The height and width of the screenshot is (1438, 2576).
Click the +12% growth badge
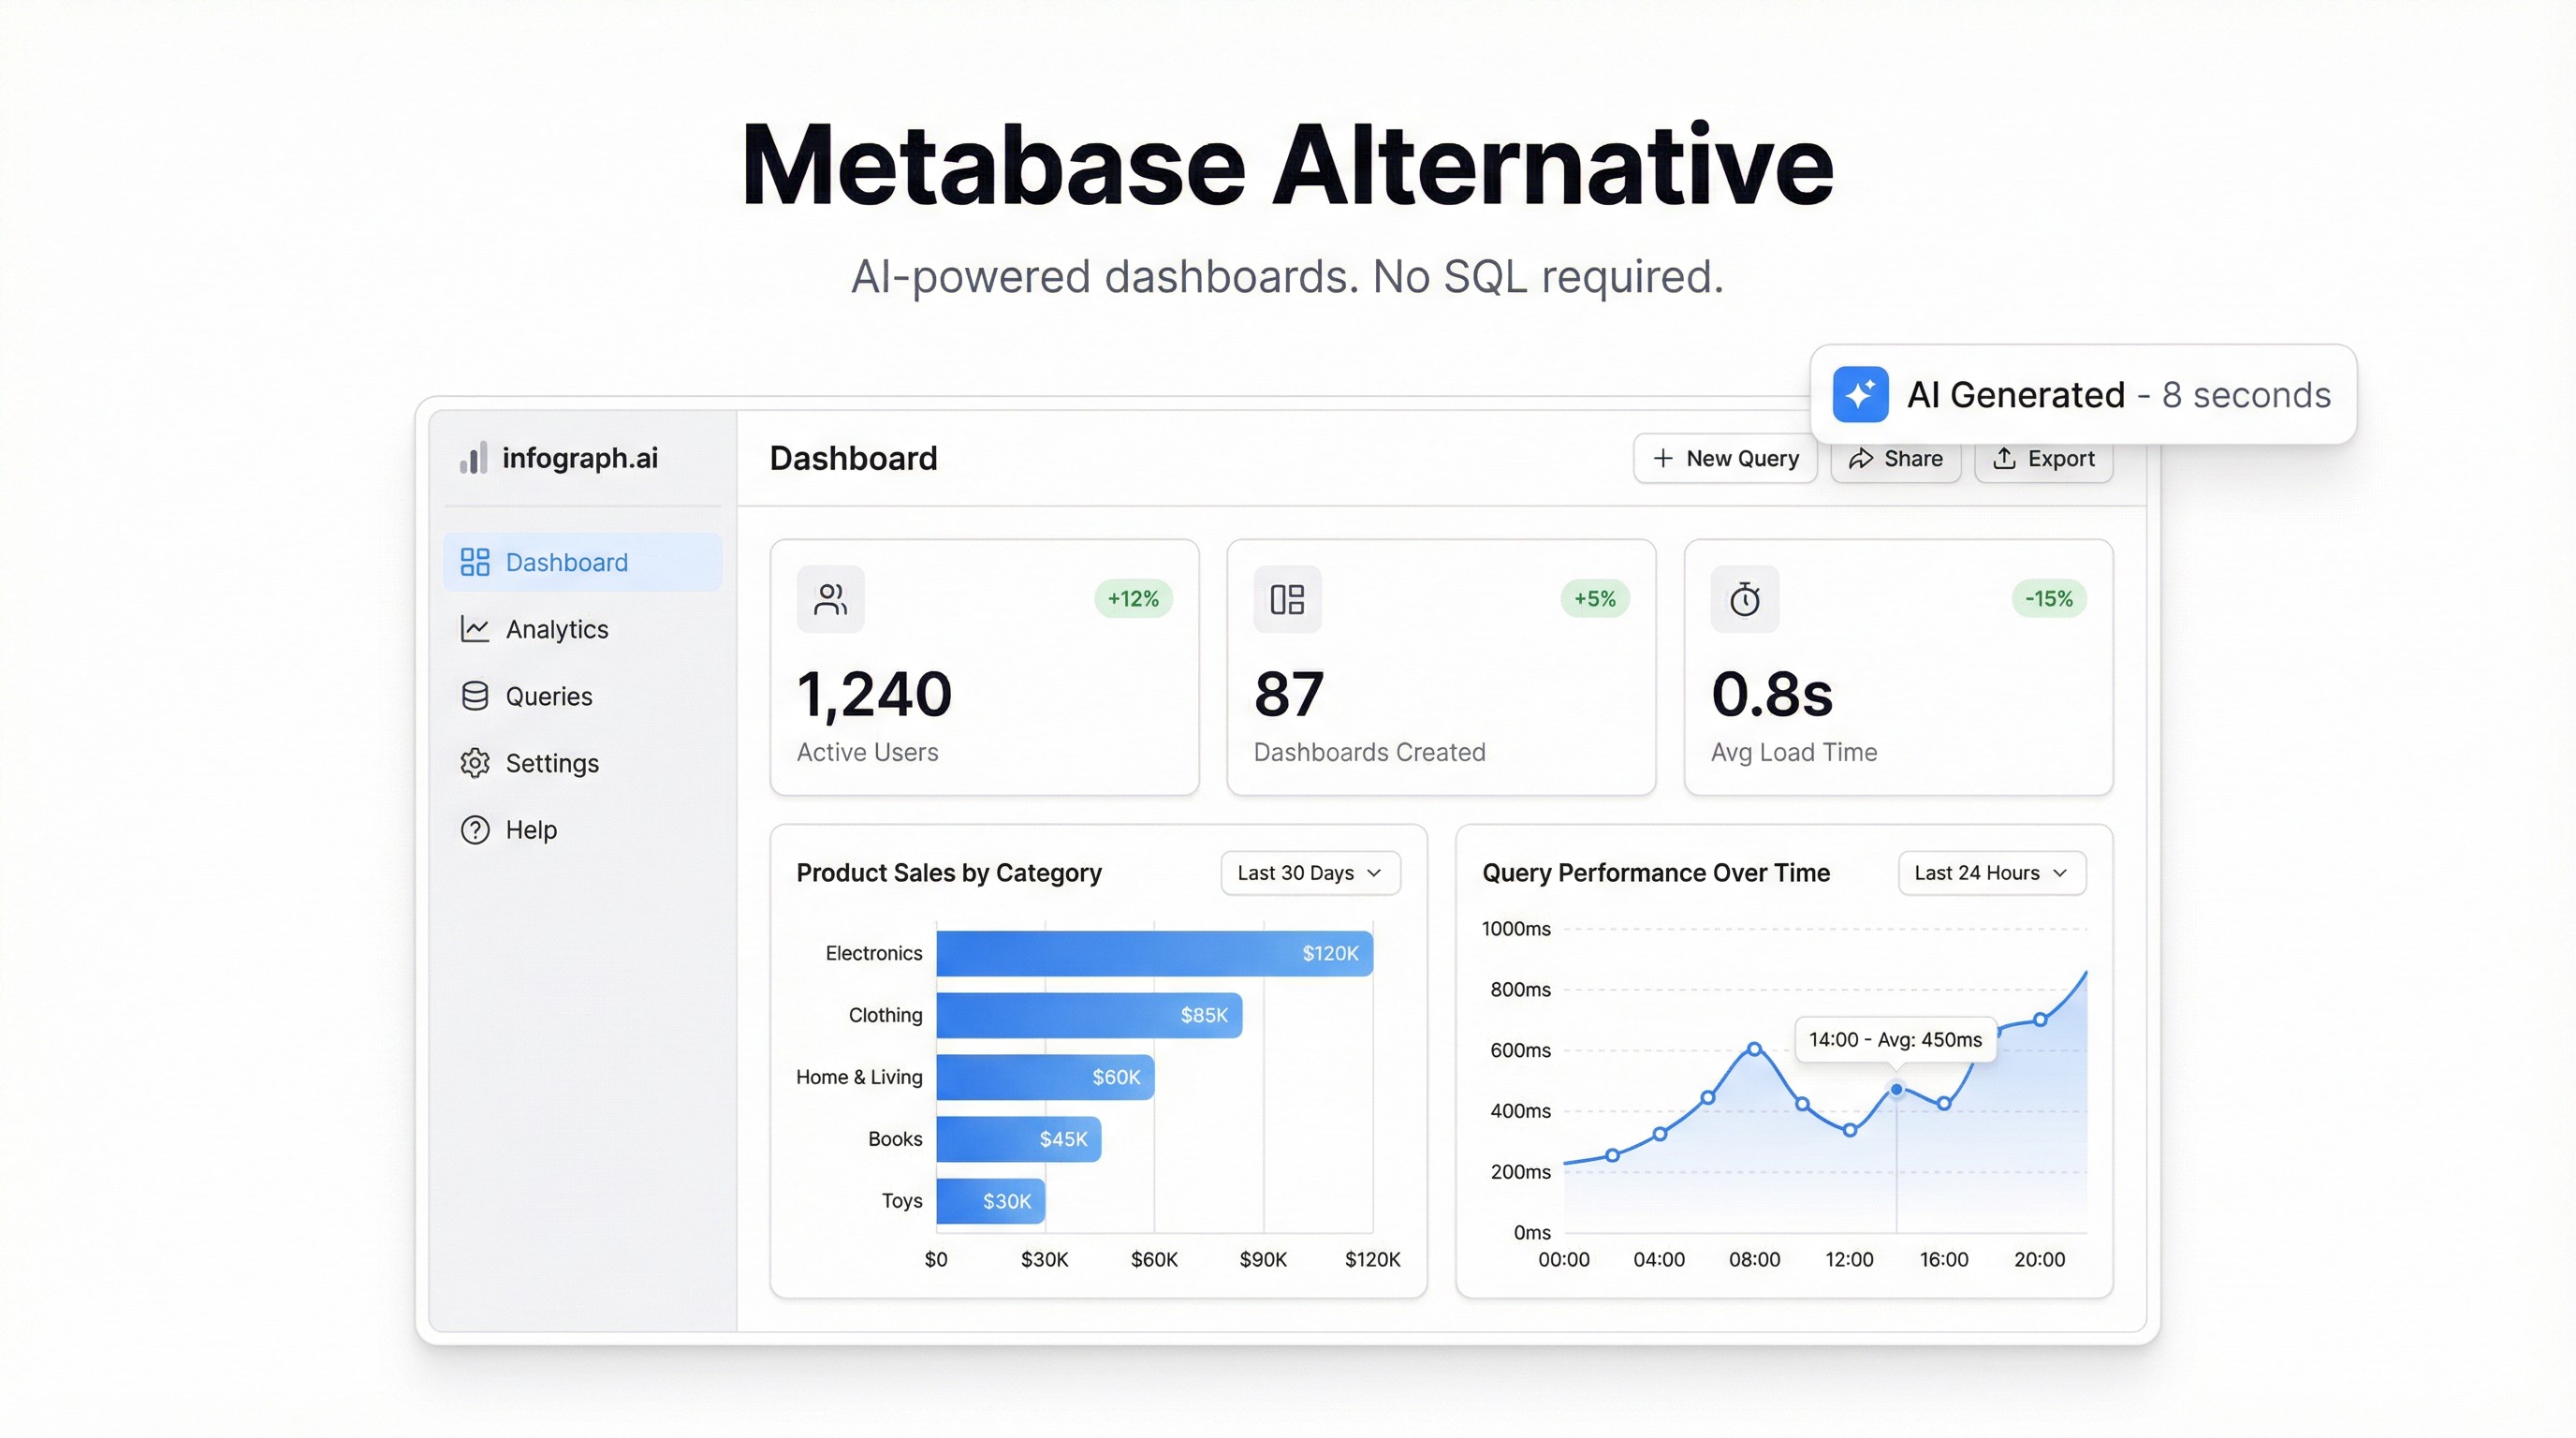click(1132, 598)
